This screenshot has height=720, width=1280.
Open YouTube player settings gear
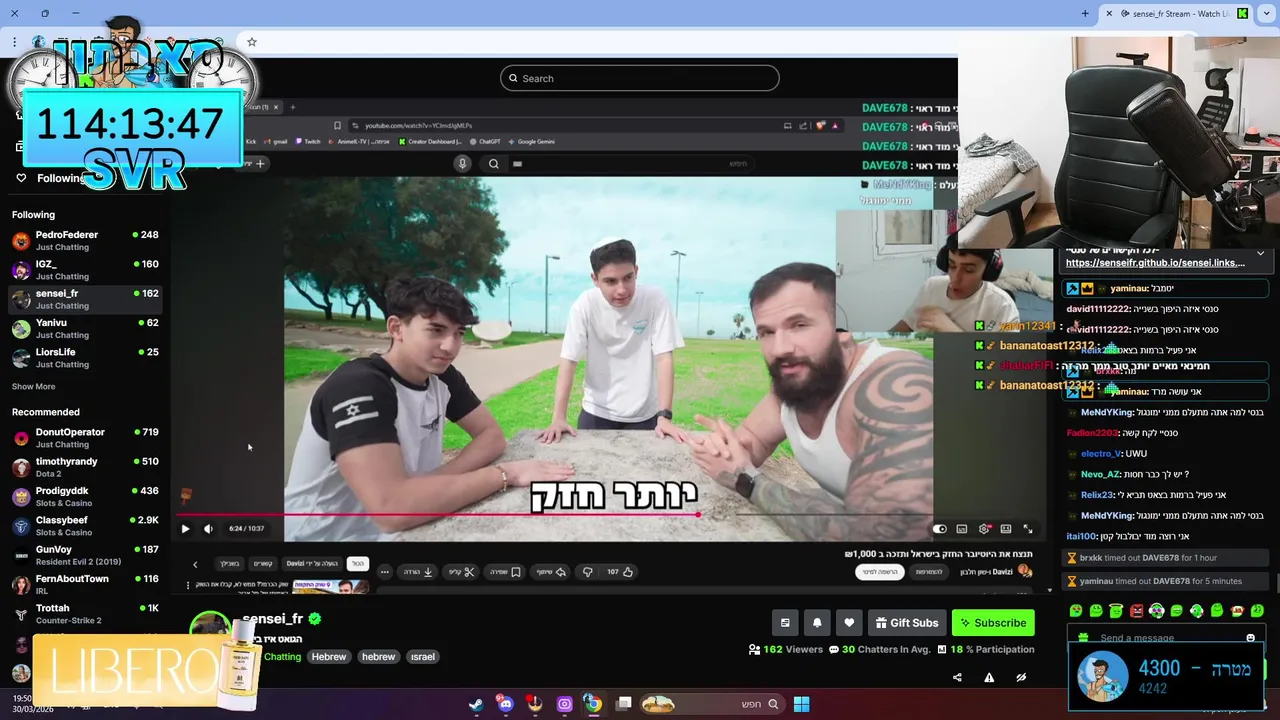pos(984,529)
